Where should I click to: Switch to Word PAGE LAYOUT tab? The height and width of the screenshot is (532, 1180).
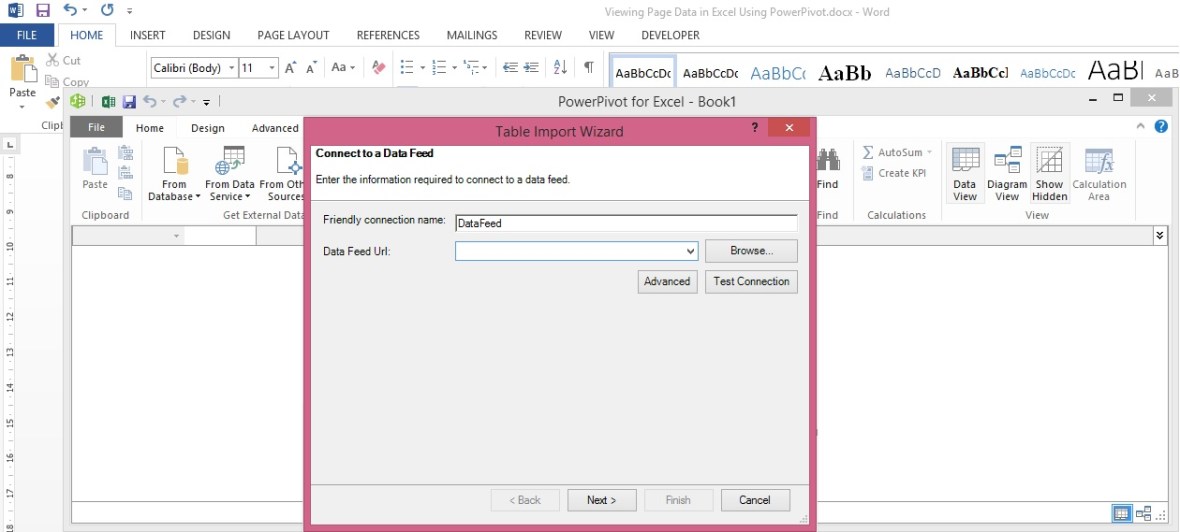pyautogui.click(x=293, y=35)
